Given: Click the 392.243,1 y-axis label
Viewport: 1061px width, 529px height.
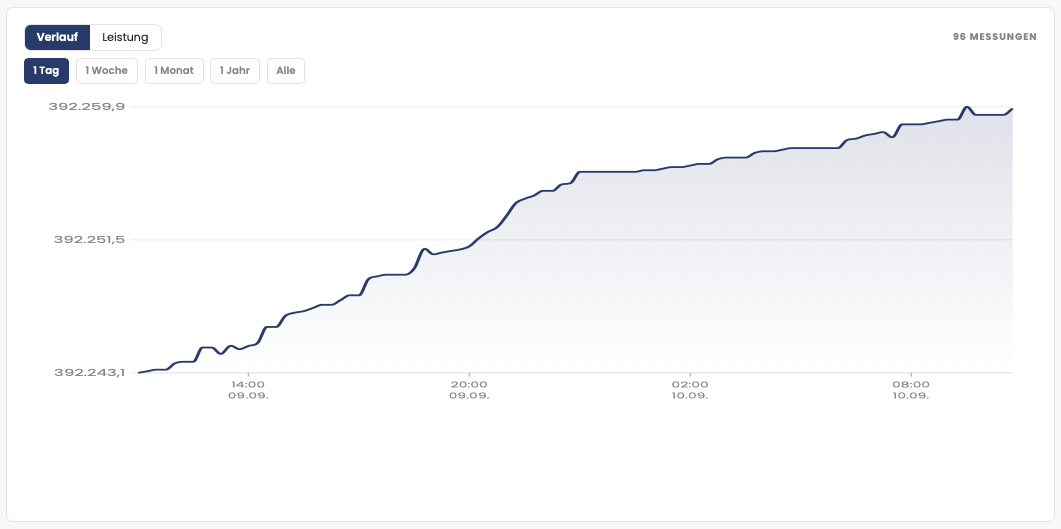Looking at the screenshot, I should click(89, 372).
